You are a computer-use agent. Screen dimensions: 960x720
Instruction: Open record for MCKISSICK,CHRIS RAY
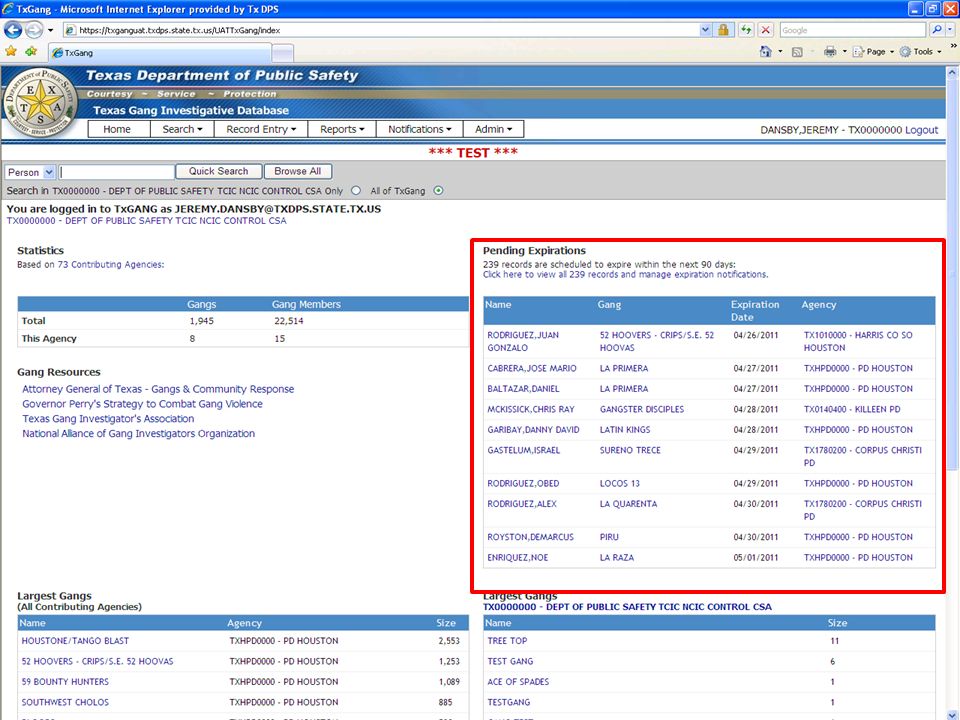tap(531, 410)
